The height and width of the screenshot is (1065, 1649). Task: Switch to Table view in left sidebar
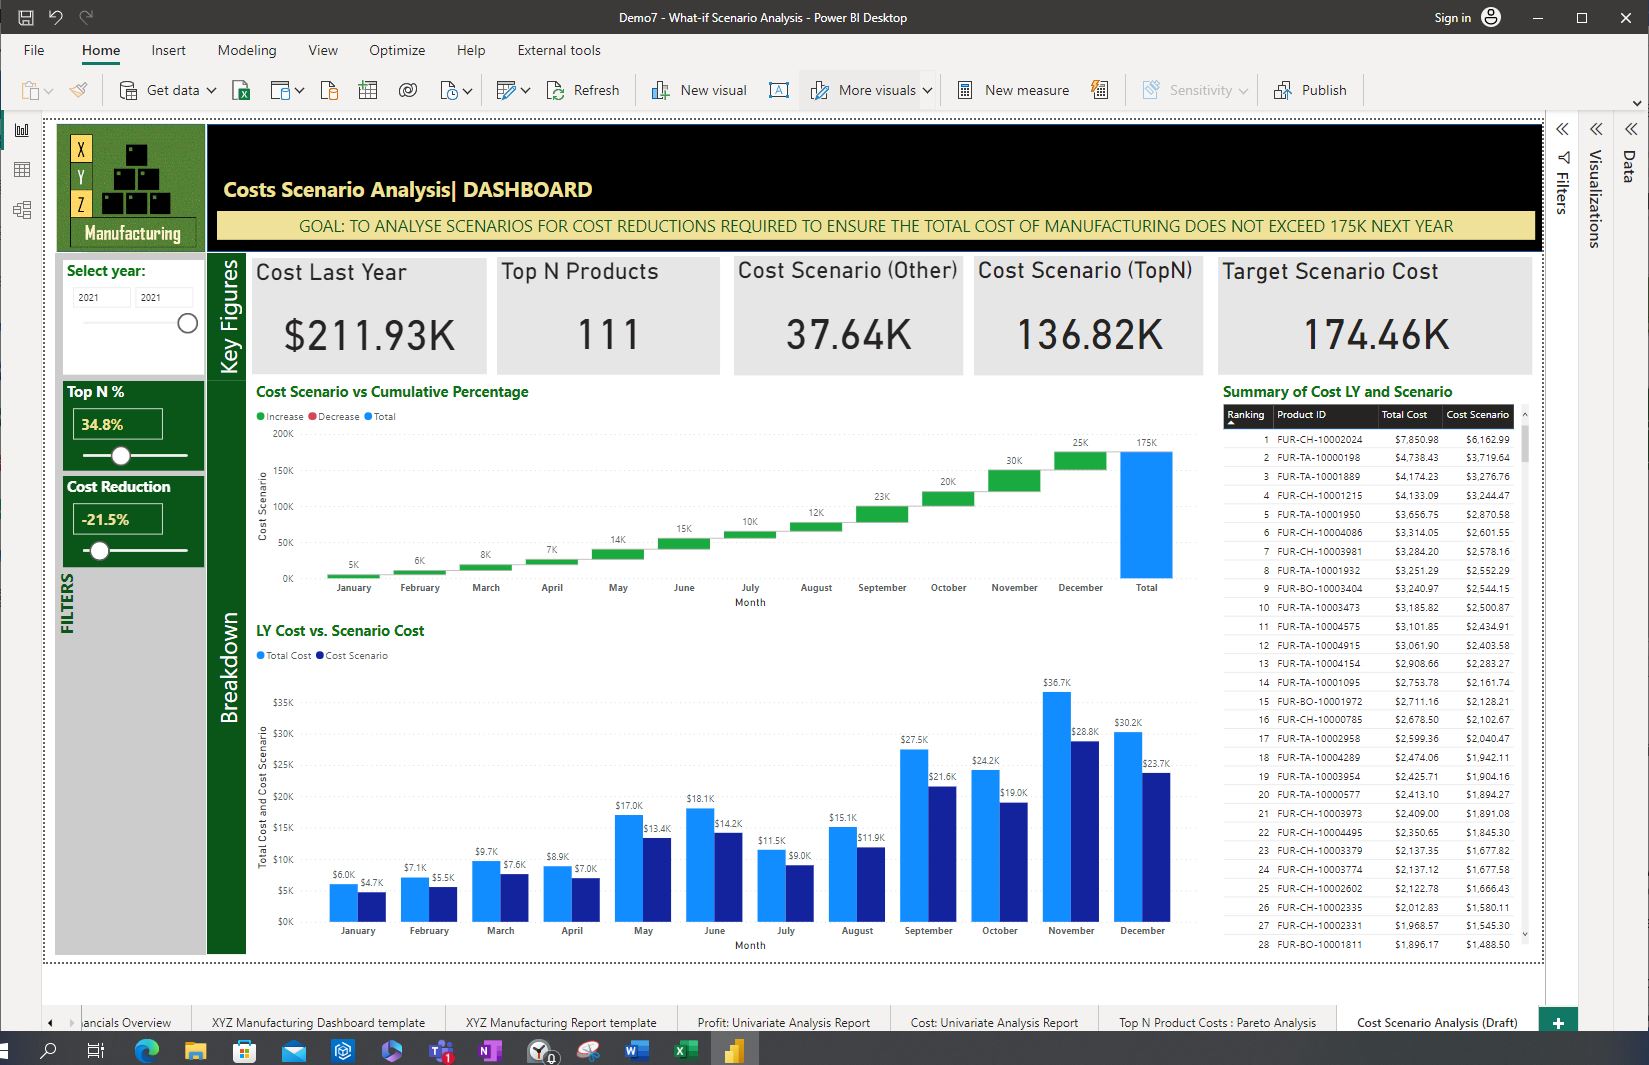[x=22, y=170]
